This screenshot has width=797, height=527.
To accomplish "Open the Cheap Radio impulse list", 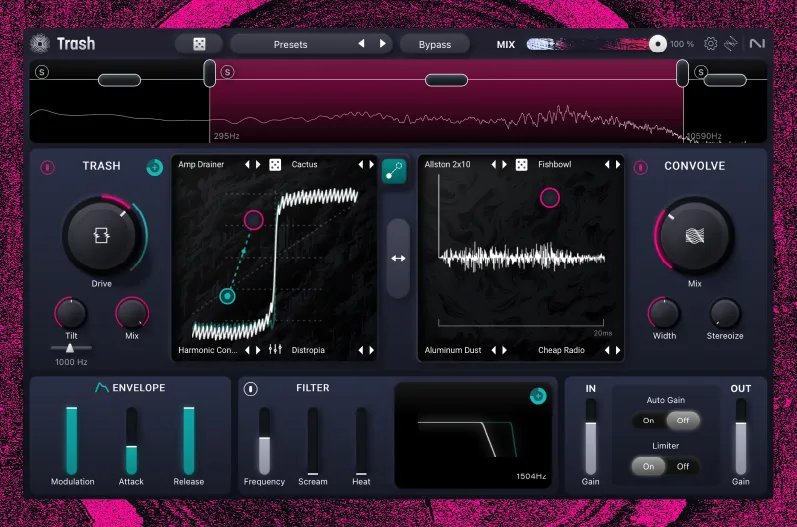I will point(561,350).
